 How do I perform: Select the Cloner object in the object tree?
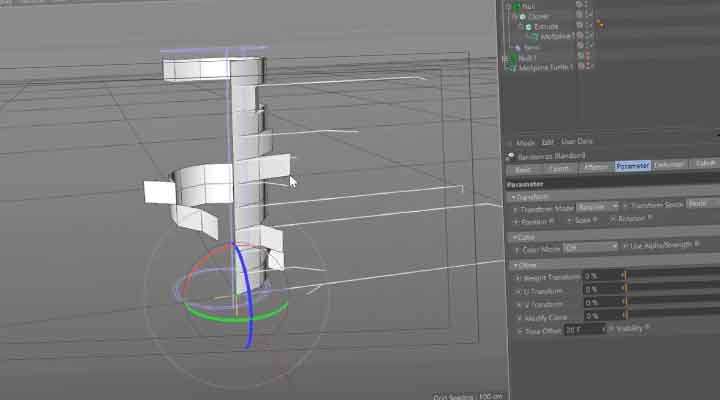(536, 16)
